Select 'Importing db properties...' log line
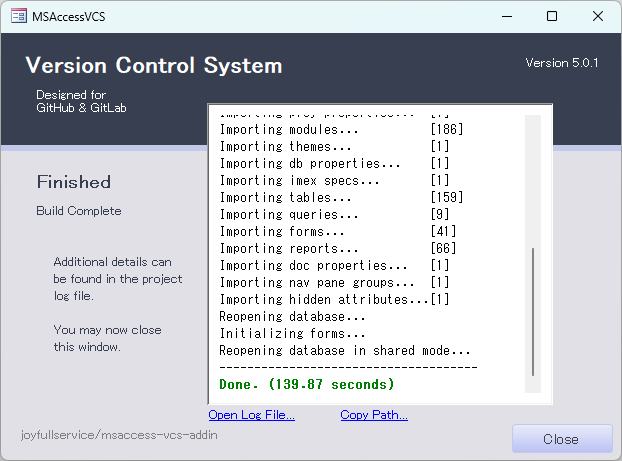 [x=334, y=163]
